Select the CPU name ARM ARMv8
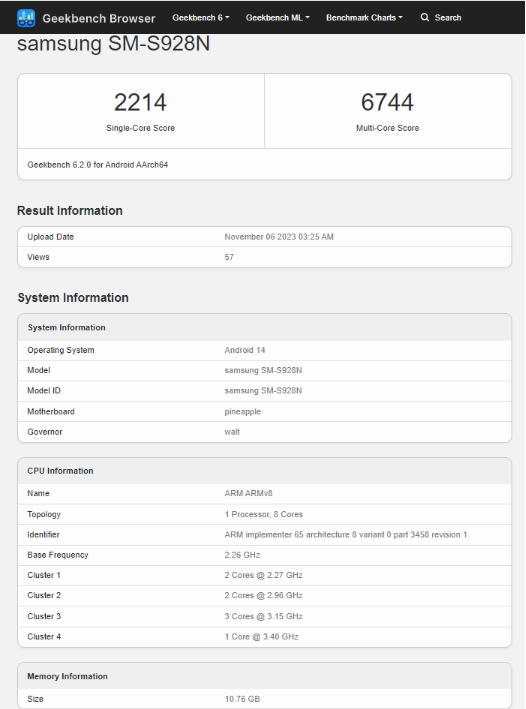 [x=248, y=493]
